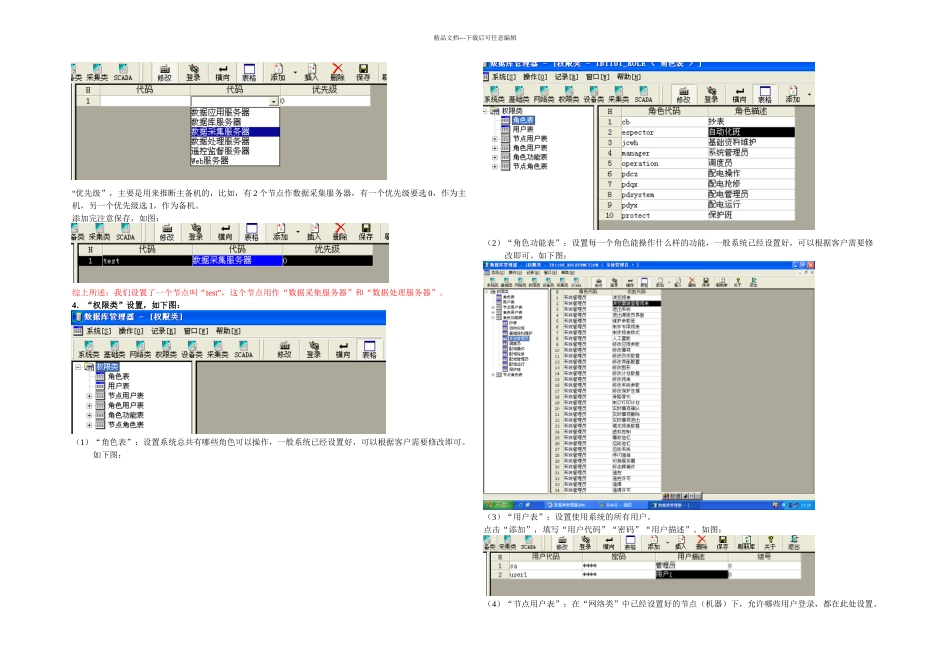Choose Web服务器 from the dropdown list
Image resolution: width=950 pixels, height=672 pixels.
210,161
